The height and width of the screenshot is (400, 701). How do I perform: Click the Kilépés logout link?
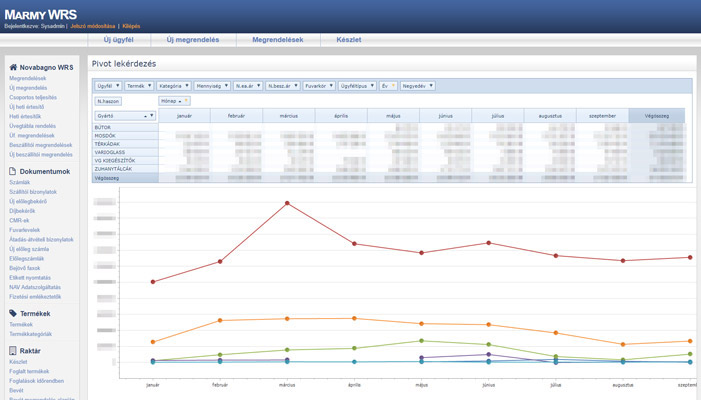[x=131, y=26]
